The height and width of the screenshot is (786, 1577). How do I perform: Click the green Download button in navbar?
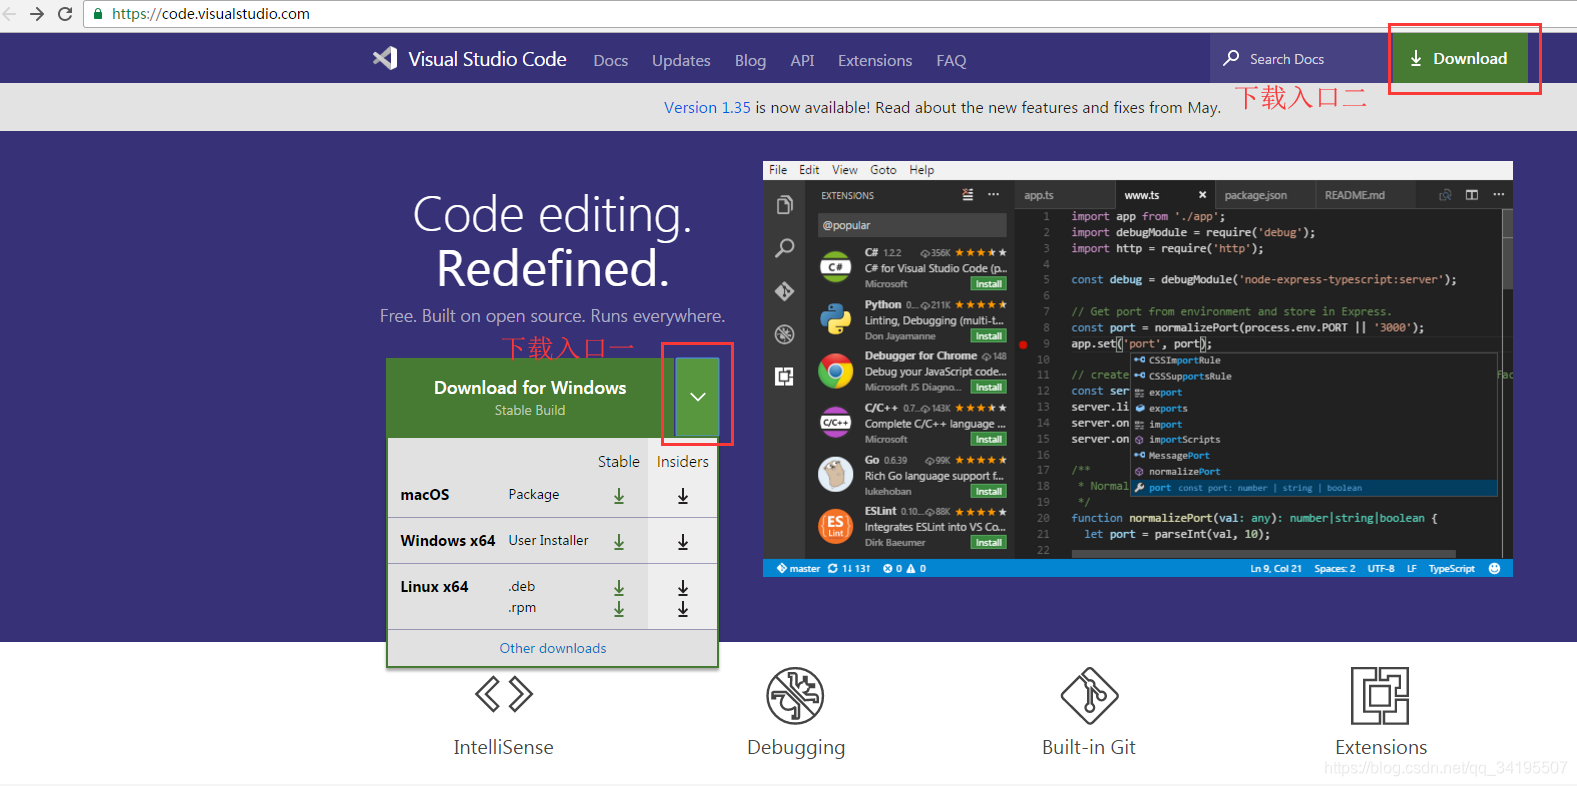pos(1458,58)
